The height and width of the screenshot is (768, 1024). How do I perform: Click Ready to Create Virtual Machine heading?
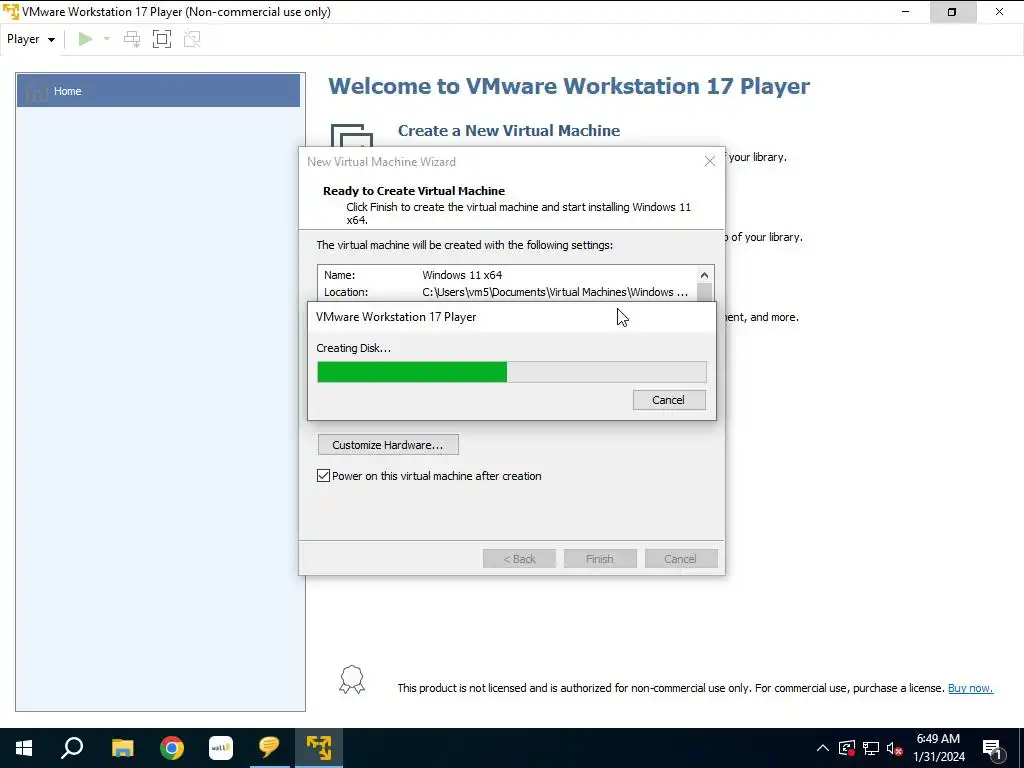pos(414,191)
